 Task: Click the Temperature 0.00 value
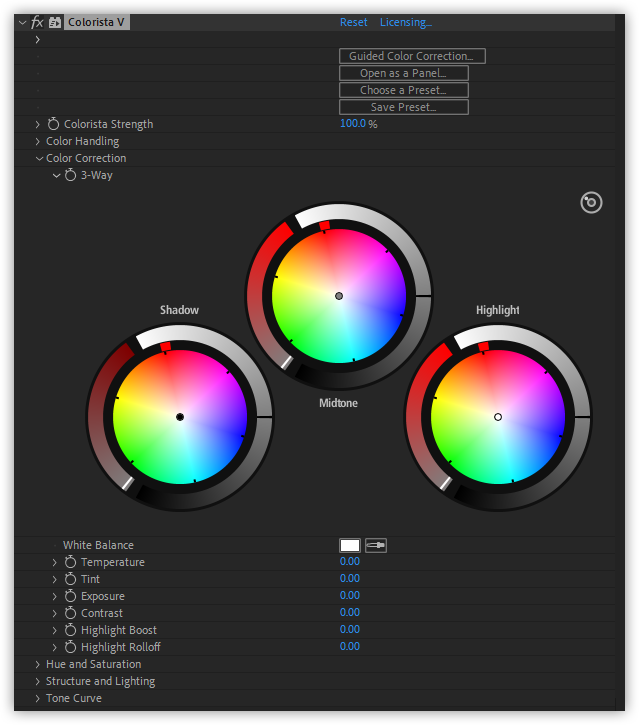(x=350, y=561)
